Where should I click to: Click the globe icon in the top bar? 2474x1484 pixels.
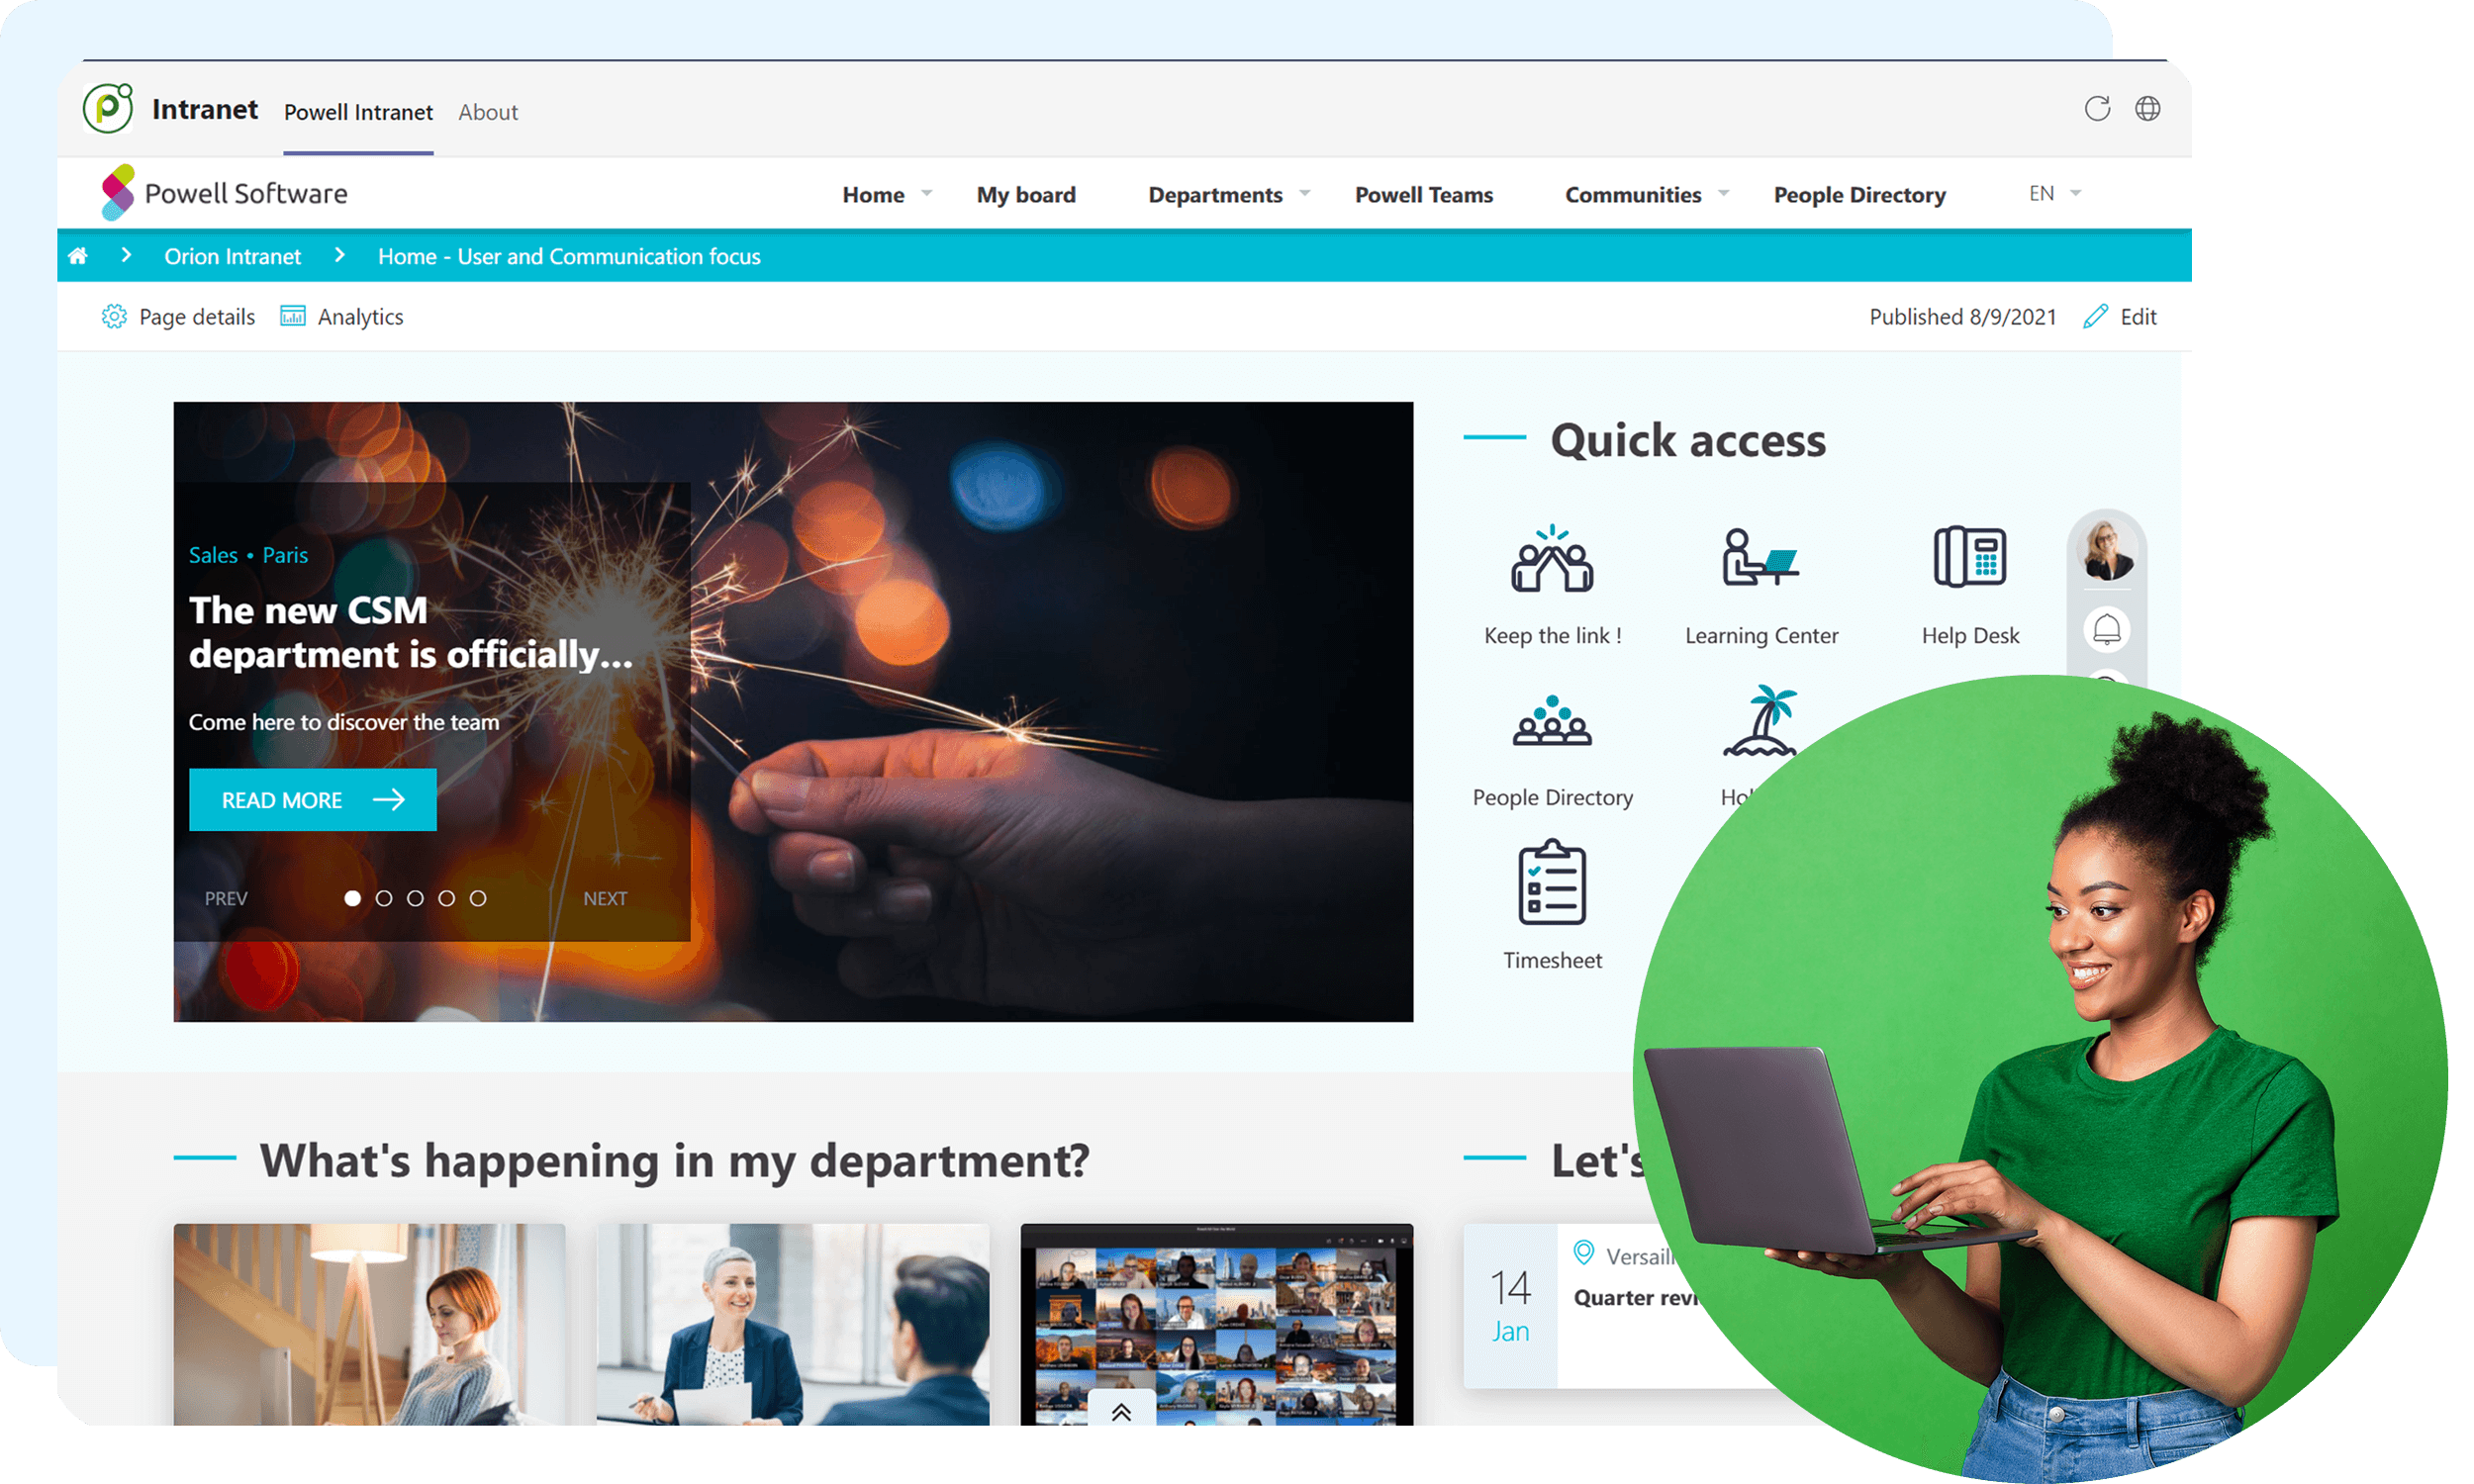[x=2147, y=109]
